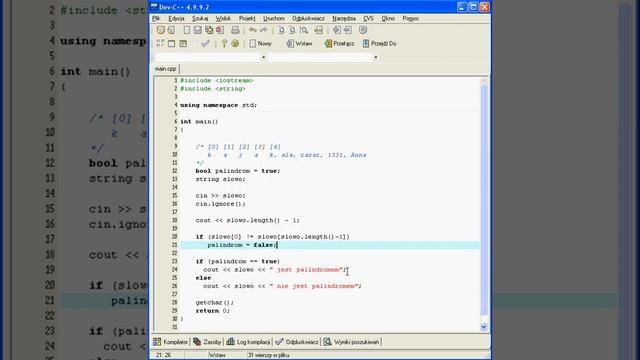Open Help via the question-mark icon
This screenshot has height=360, width=640.
pos(224,43)
